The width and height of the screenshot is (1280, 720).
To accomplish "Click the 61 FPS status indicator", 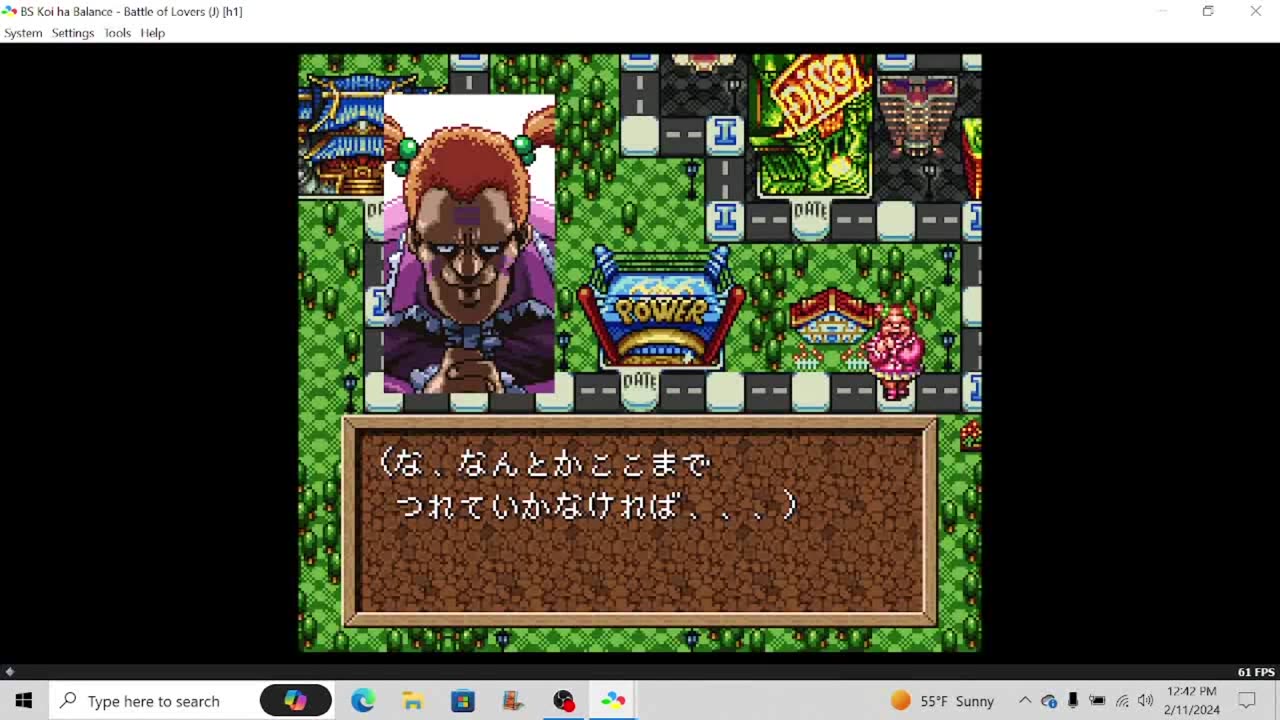I will coord(1256,672).
